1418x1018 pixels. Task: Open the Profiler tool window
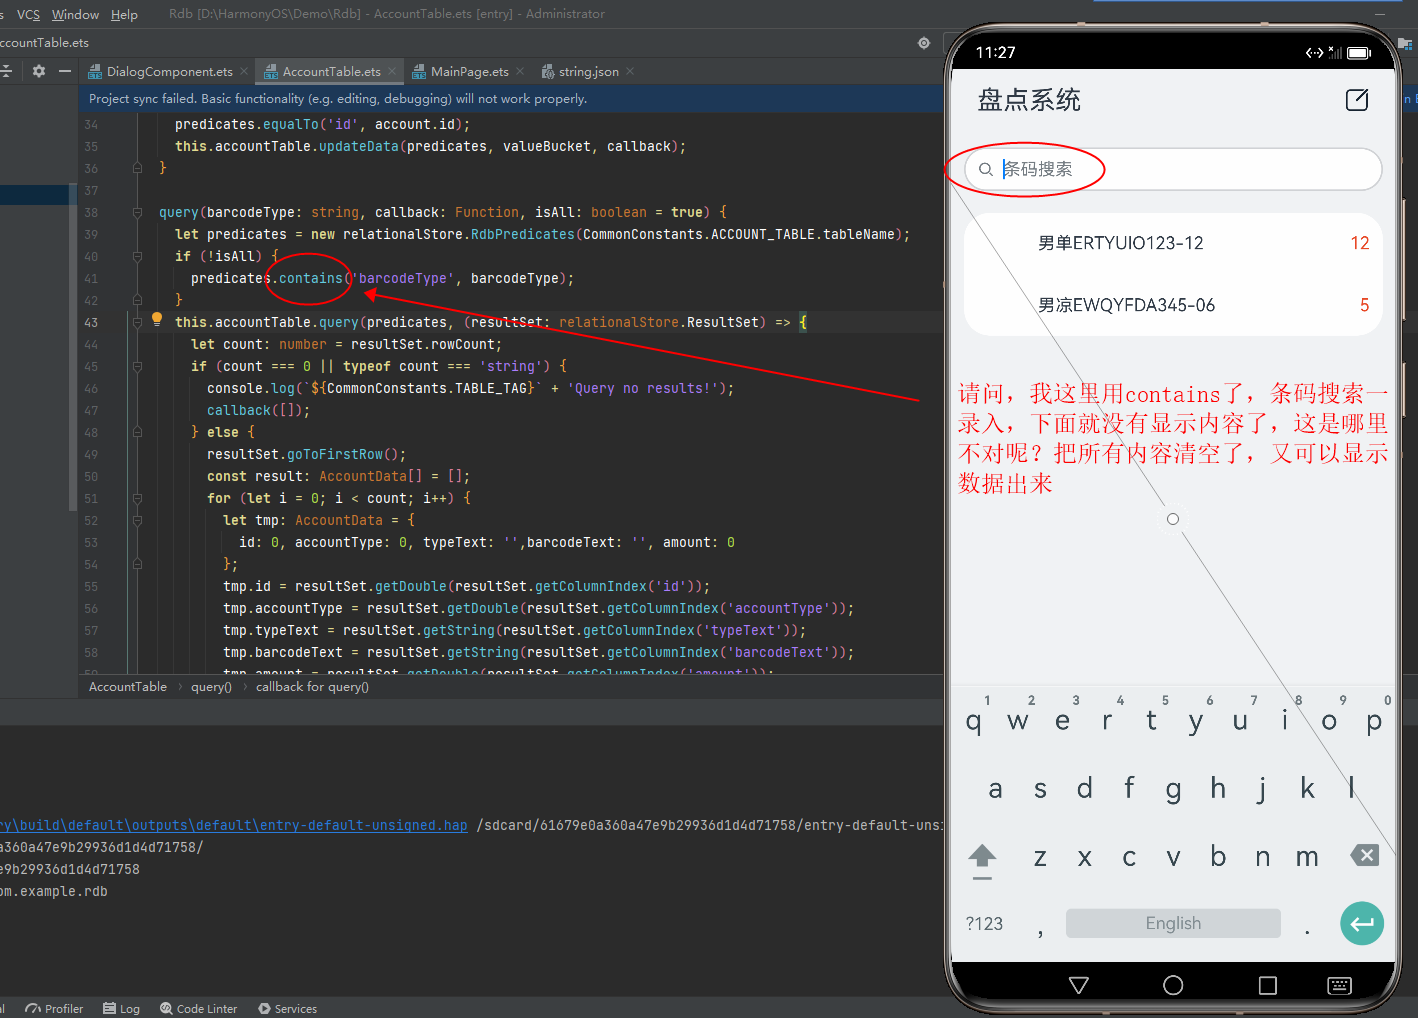click(x=55, y=1008)
